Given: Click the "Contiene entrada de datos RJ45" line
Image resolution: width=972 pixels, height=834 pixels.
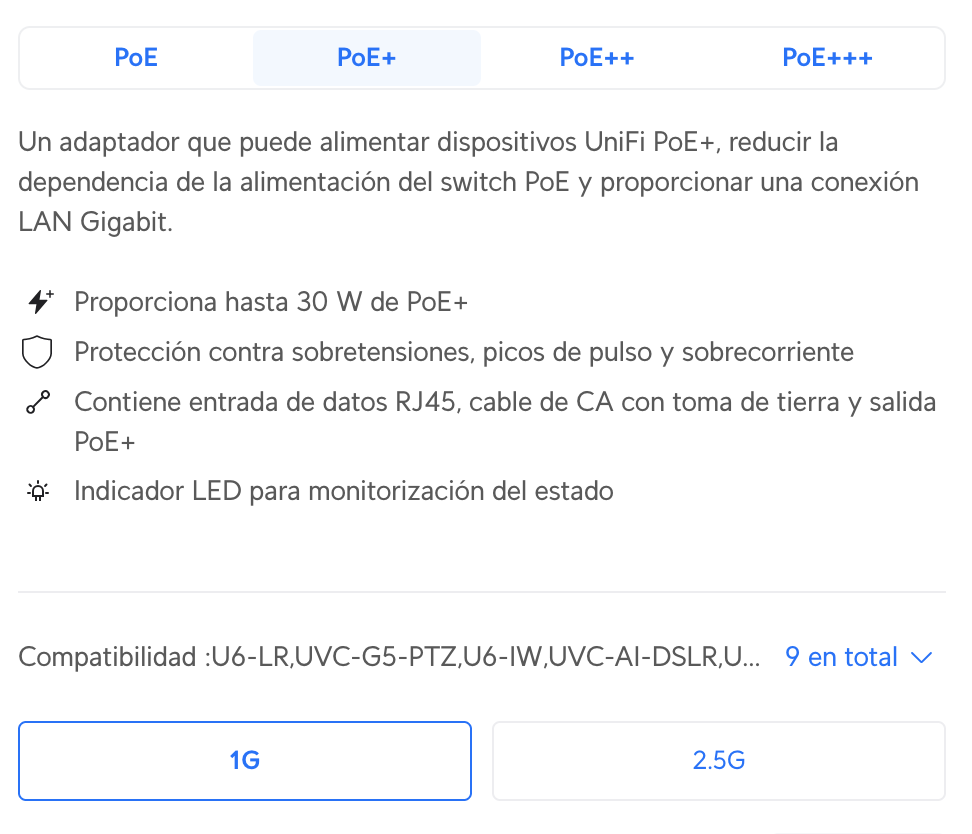Looking at the screenshot, I should (x=505, y=403).
